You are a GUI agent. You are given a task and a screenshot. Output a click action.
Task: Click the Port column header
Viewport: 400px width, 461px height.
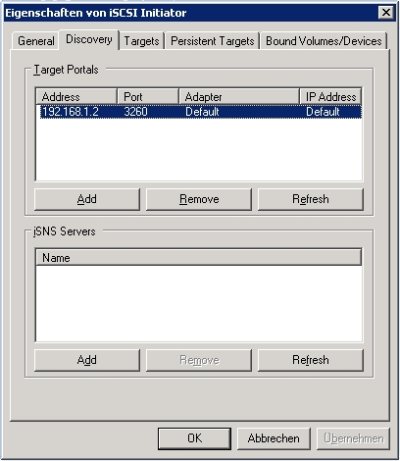pyautogui.click(x=148, y=97)
